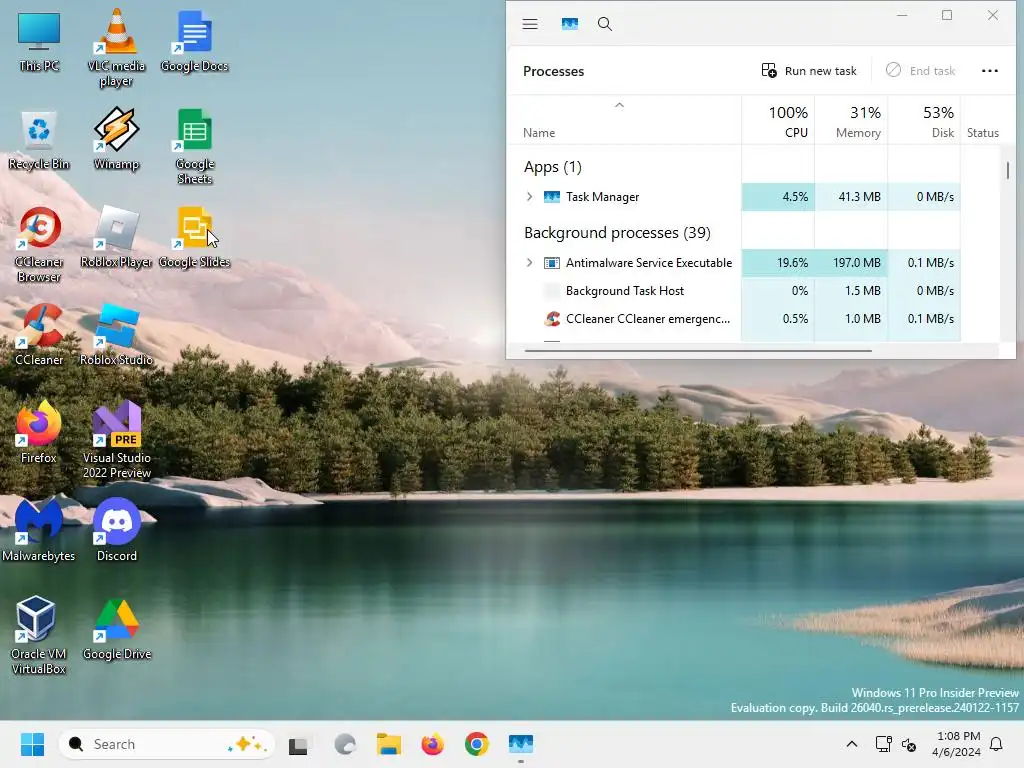Open the 1:08 PM clock and calendar

pyautogui.click(x=956, y=744)
